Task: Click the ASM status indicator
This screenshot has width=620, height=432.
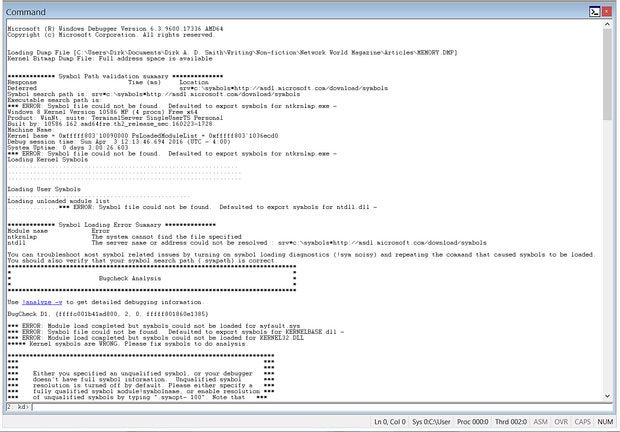Action: pos(541,422)
